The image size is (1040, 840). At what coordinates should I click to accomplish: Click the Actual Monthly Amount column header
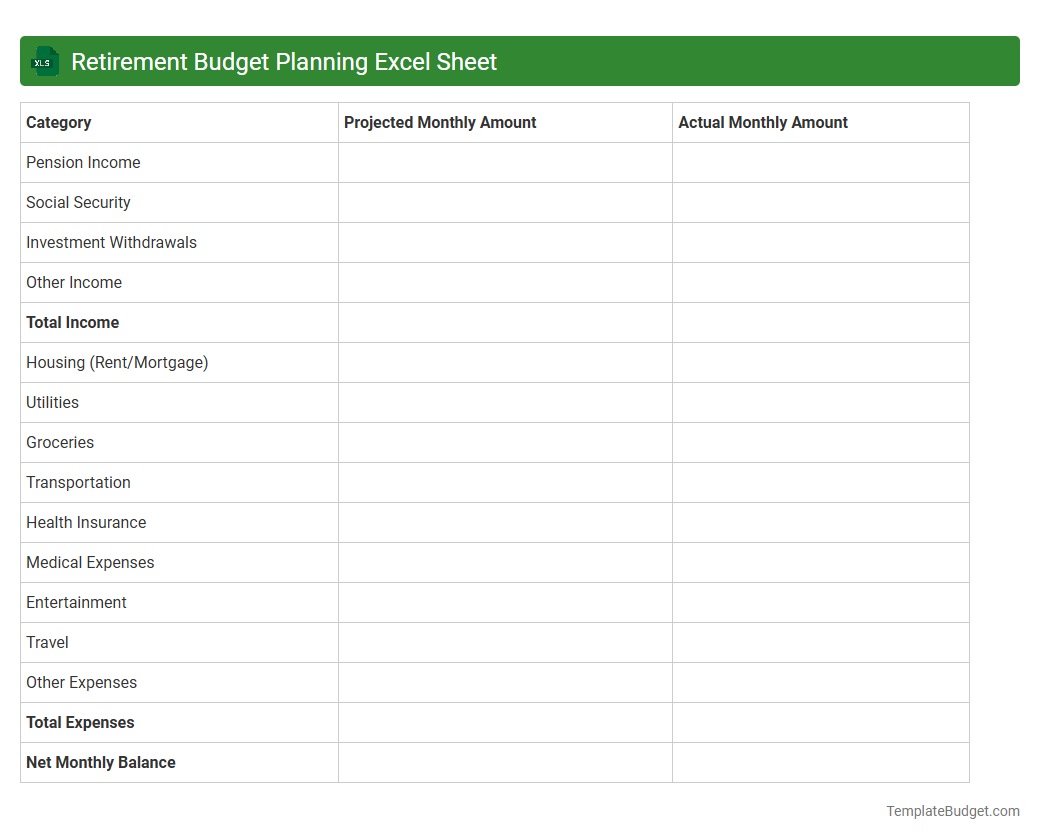click(x=763, y=122)
